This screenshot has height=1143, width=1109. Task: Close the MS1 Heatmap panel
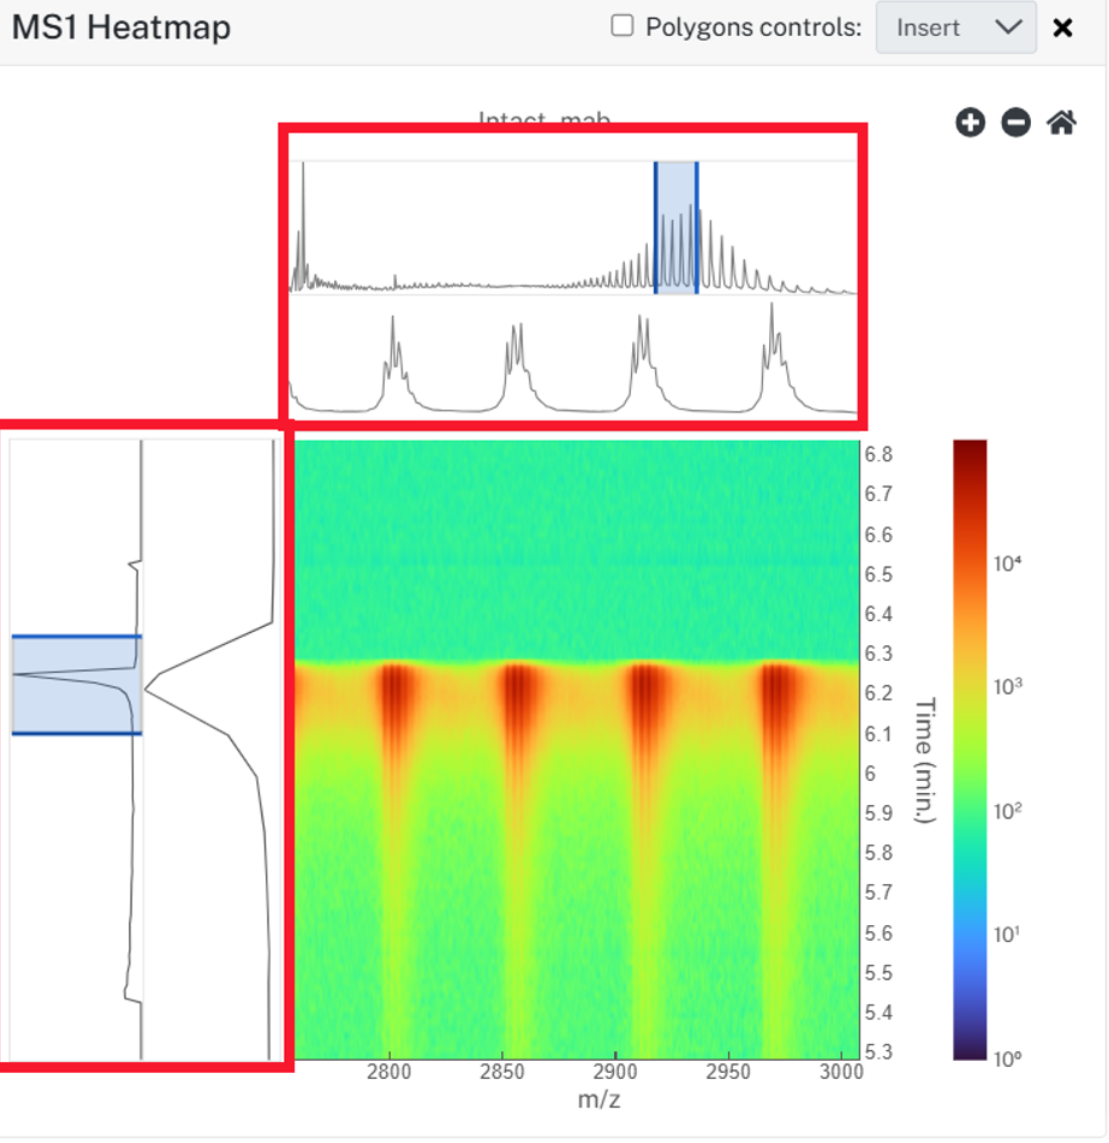[1063, 28]
